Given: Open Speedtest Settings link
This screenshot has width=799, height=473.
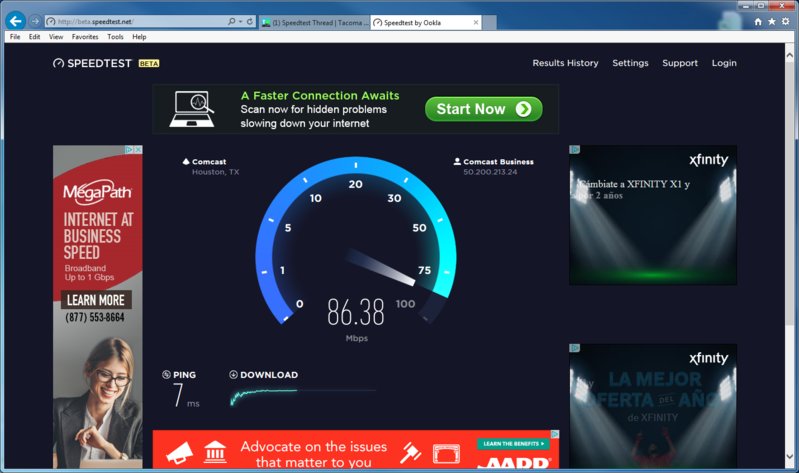Looking at the screenshot, I should 630,63.
